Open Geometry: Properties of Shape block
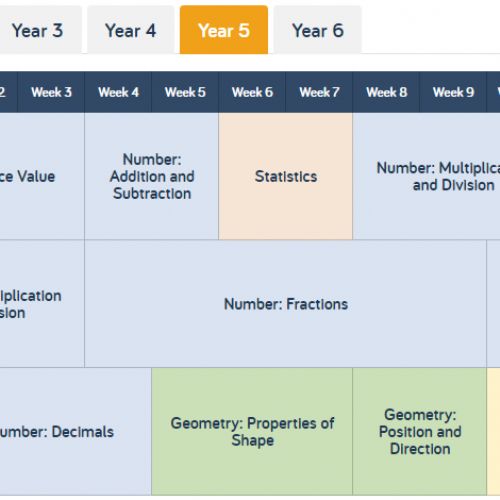 coord(252,431)
